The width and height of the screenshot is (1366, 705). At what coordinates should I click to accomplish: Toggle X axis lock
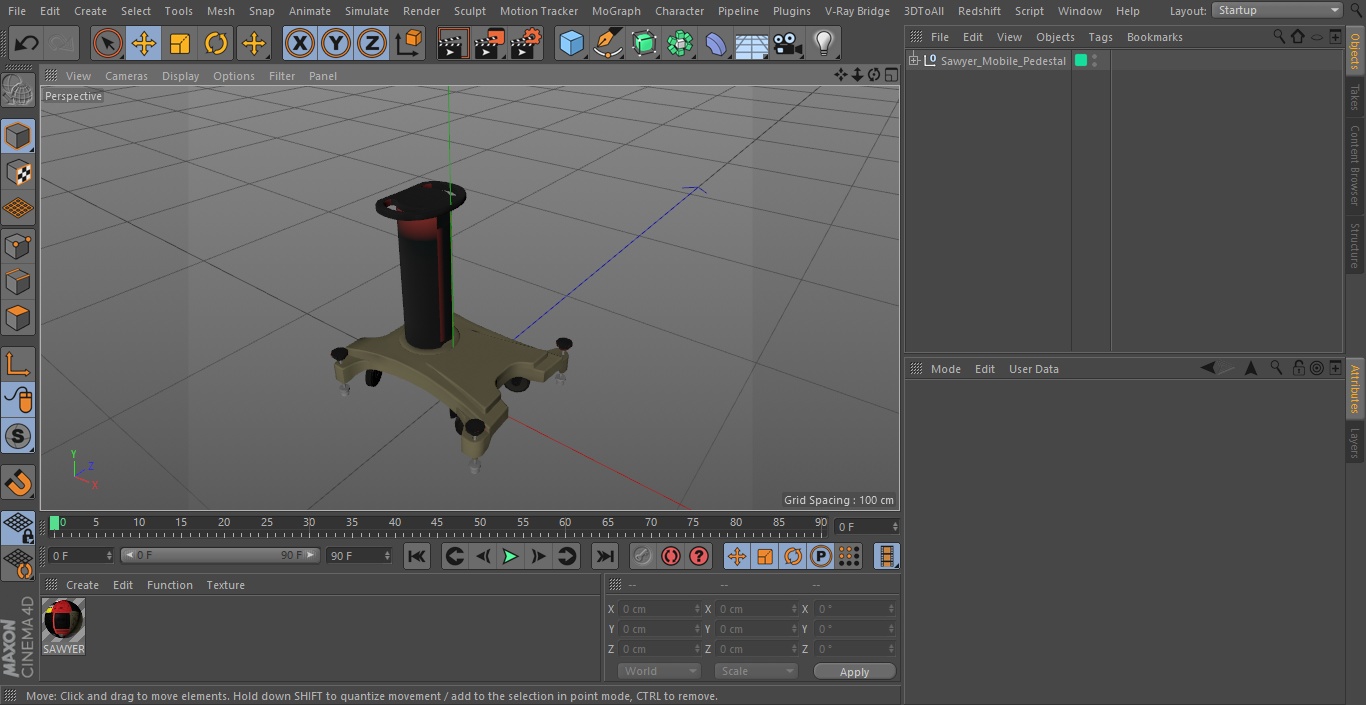(299, 43)
